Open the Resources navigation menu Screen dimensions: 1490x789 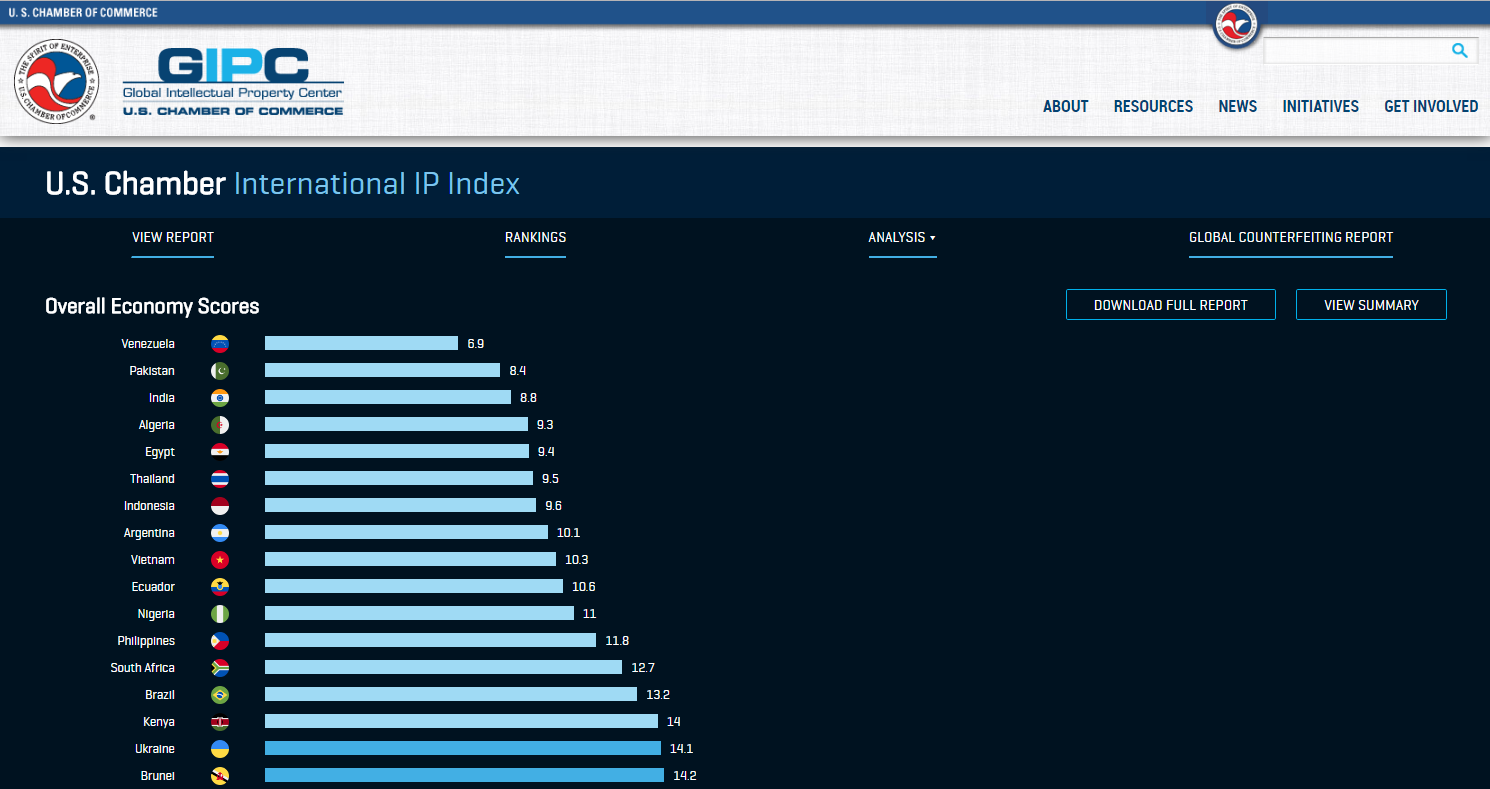coord(1153,106)
